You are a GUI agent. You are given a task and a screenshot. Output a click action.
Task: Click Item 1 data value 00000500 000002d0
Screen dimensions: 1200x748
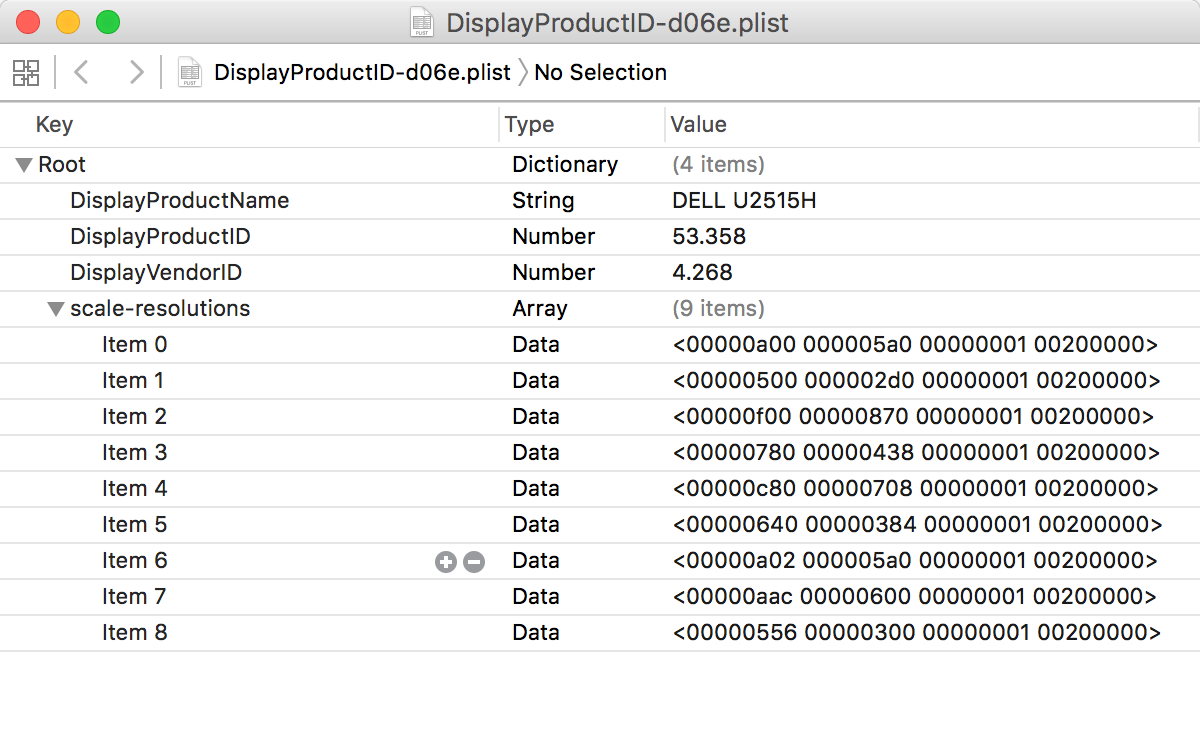point(916,381)
